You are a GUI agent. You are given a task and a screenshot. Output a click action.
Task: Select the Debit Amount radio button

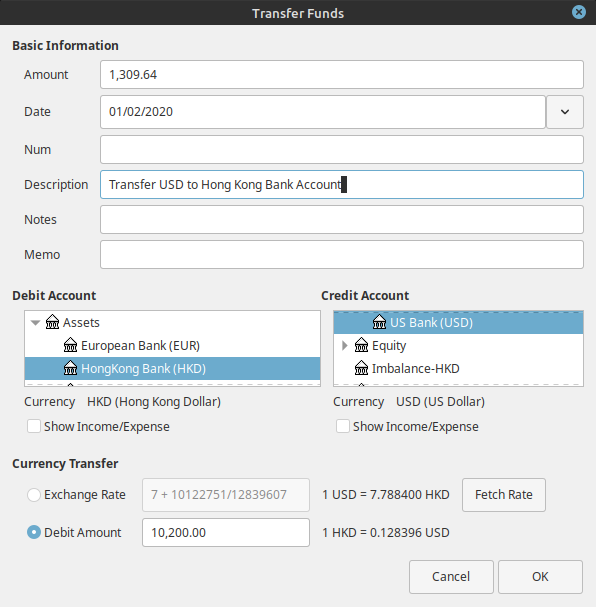[34, 532]
